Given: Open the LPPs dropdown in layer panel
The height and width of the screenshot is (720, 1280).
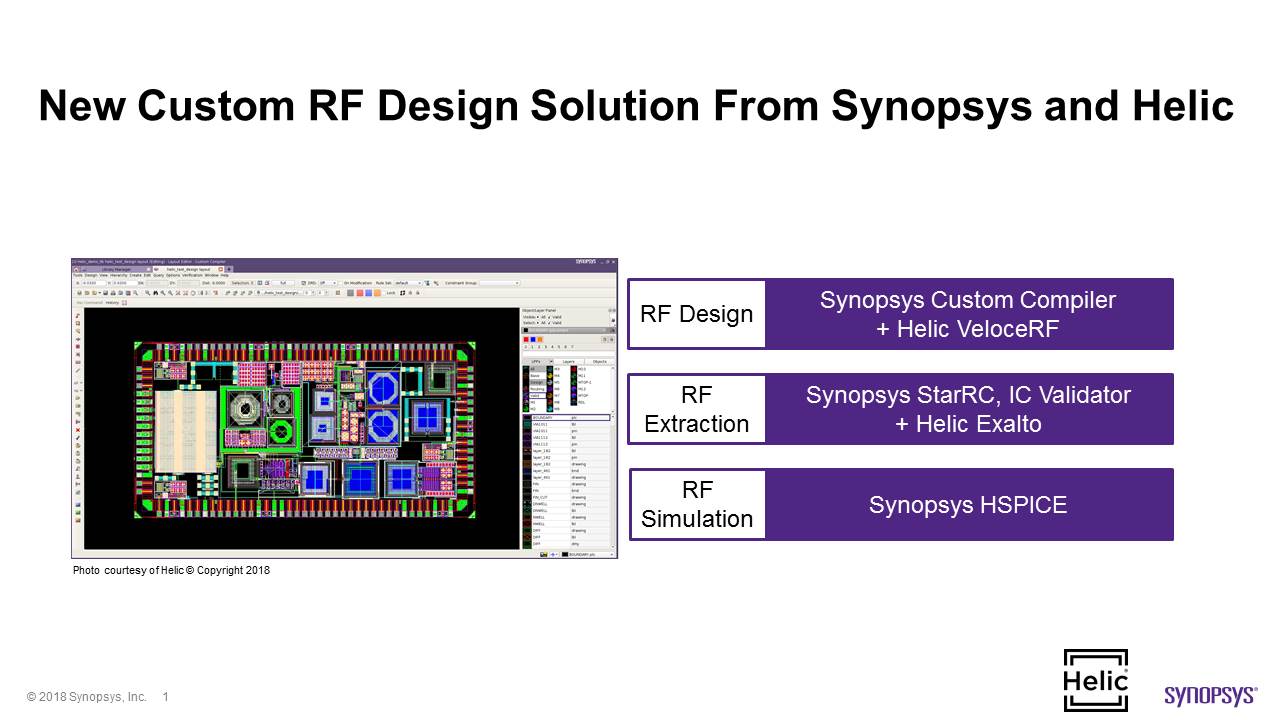Looking at the screenshot, I should [x=538, y=362].
